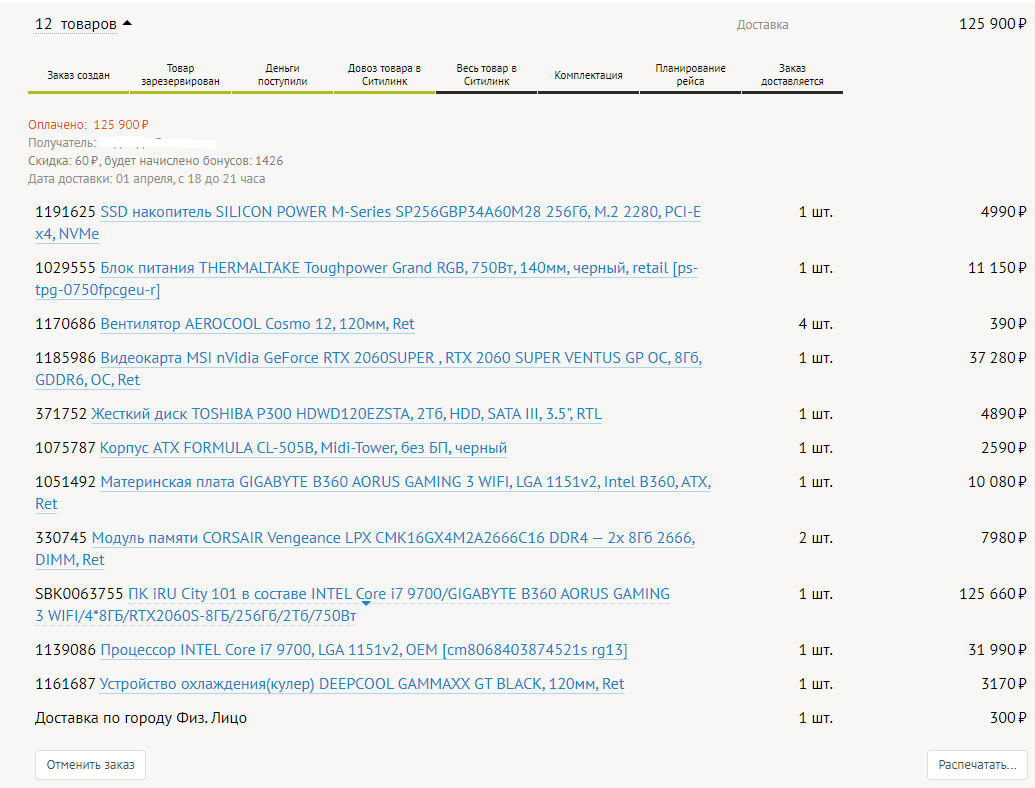Image resolution: width=1035 pixels, height=788 pixels.
Task: Open Жесткий диск TOSHIBA P300 link
Action: coord(347,414)
